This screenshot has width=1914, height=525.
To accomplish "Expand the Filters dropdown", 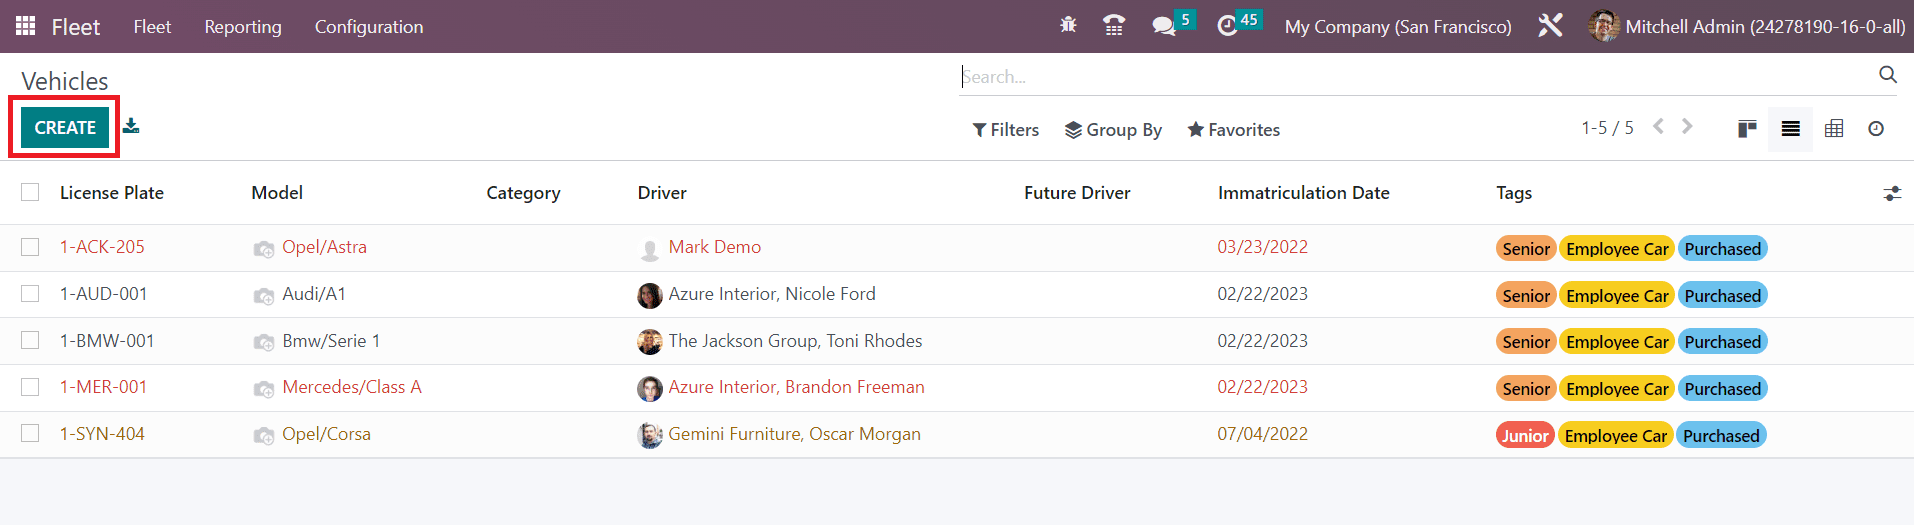I will click(1005, 130).
